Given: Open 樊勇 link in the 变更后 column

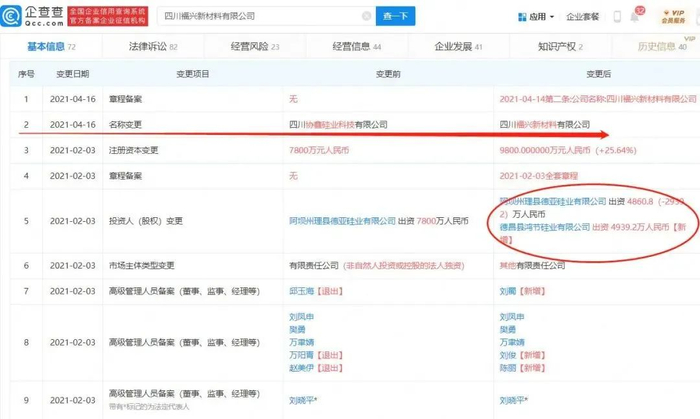Looking at the screenshot, I should pos(508,330).
